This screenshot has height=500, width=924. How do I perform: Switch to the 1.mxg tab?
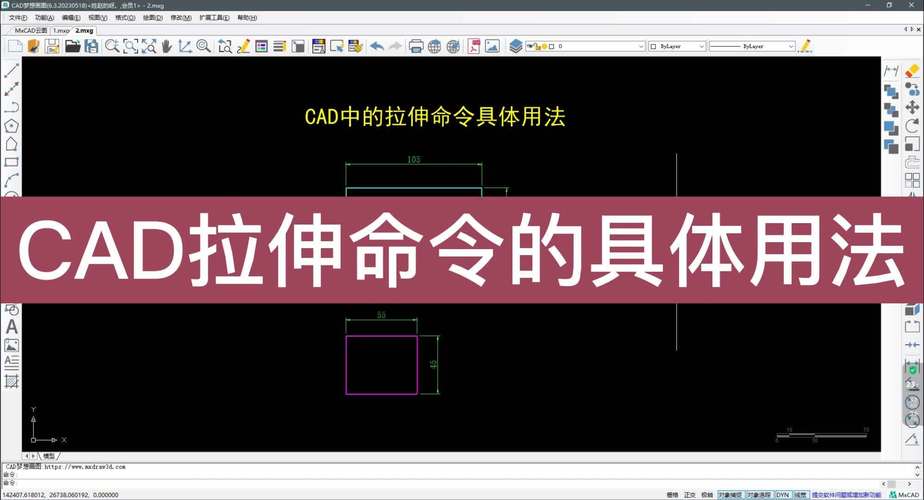pos(61,31)
